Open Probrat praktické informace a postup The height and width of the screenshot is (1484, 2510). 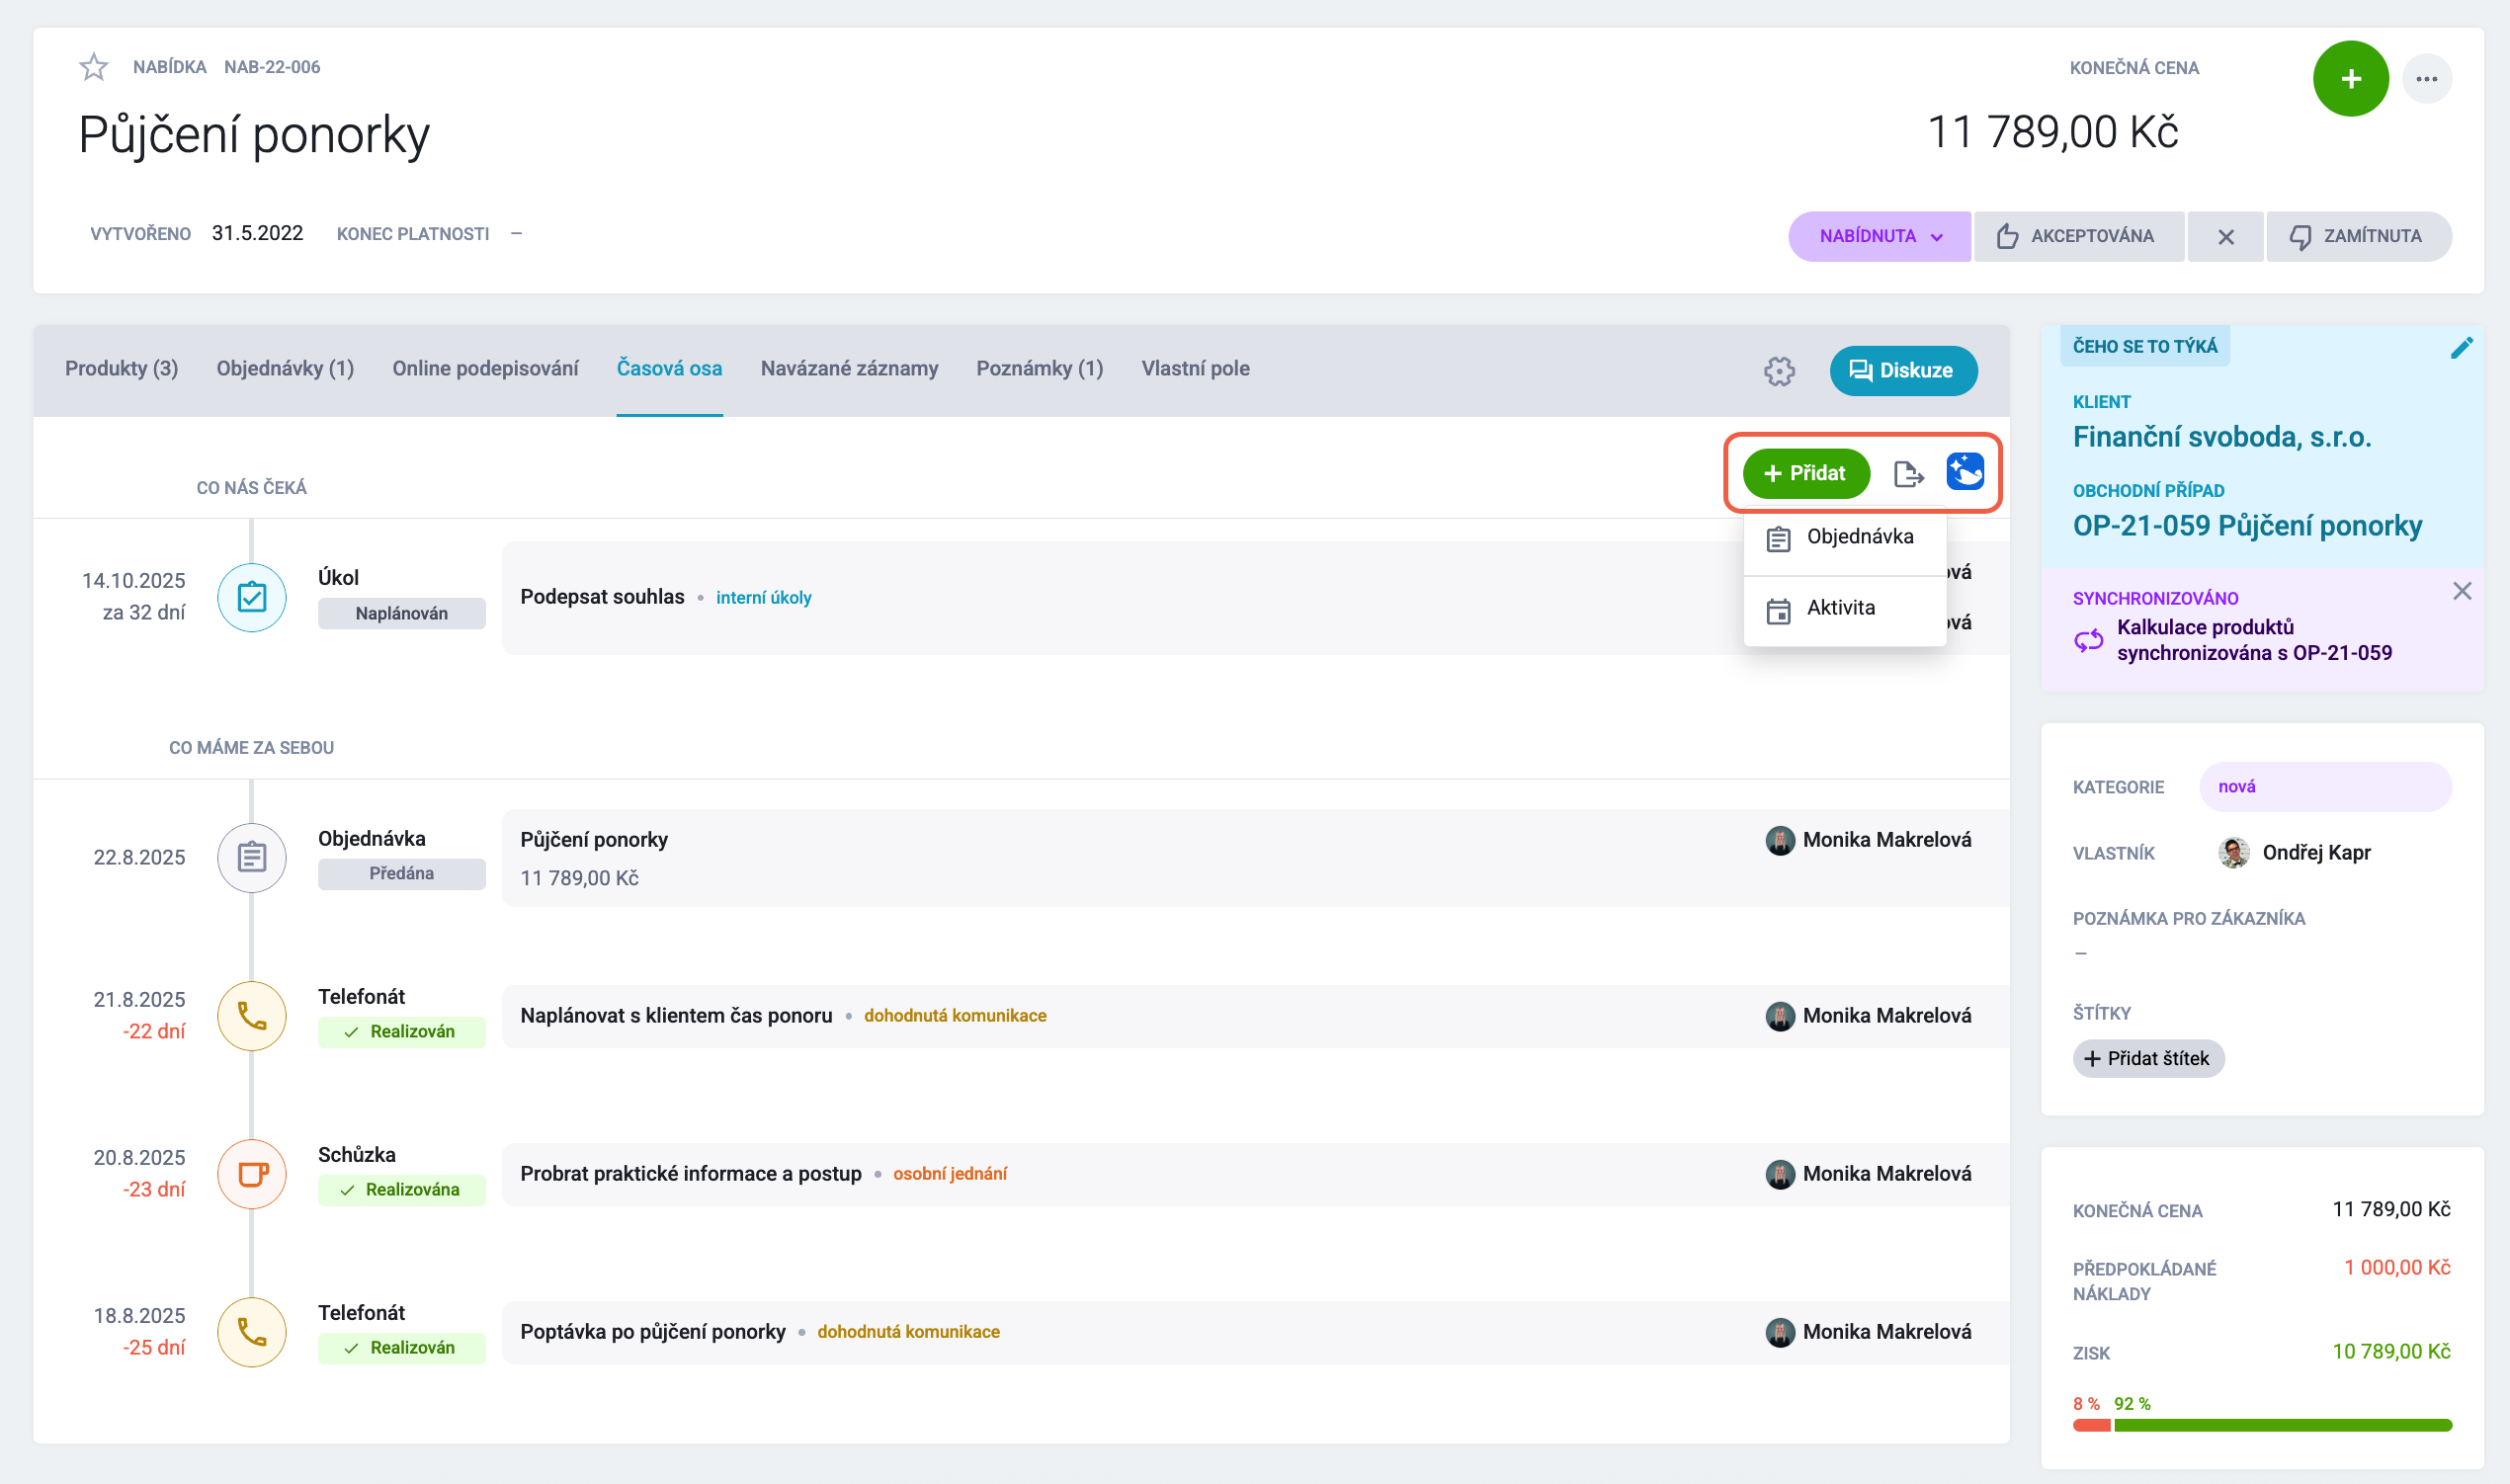[690, 1173]
